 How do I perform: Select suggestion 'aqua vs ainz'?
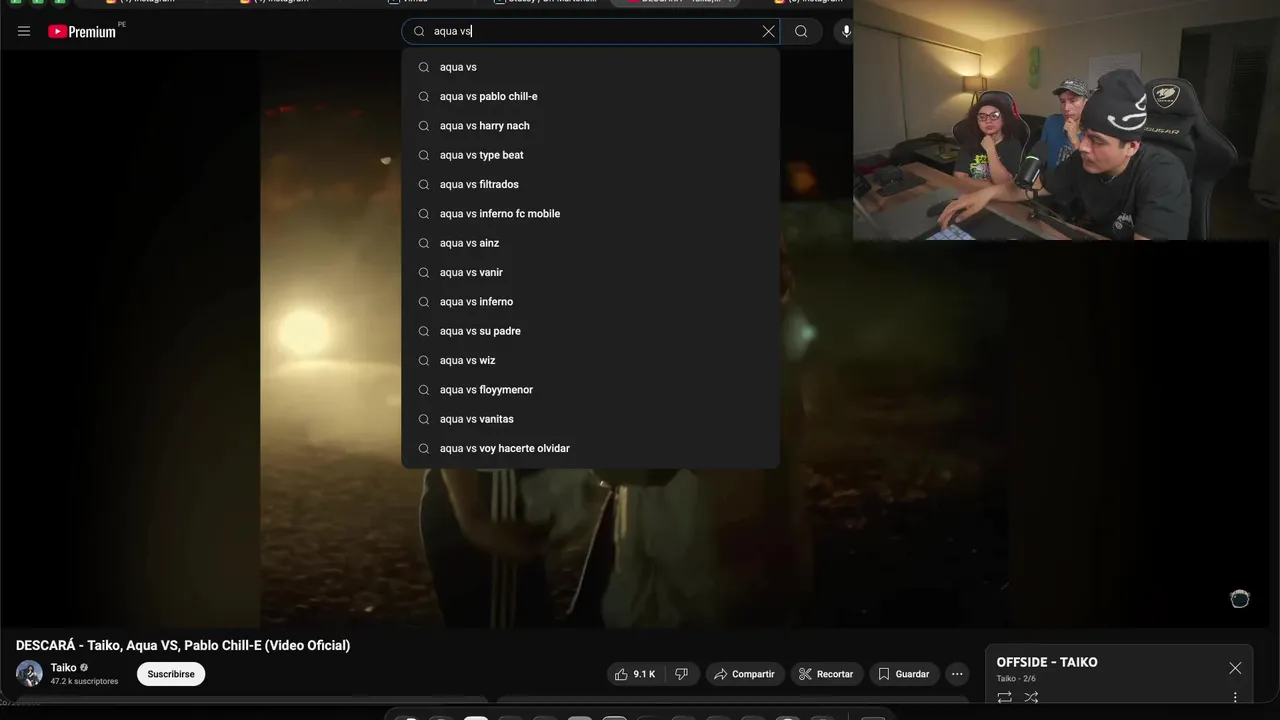pyautogui.click(x=590, y=243)
